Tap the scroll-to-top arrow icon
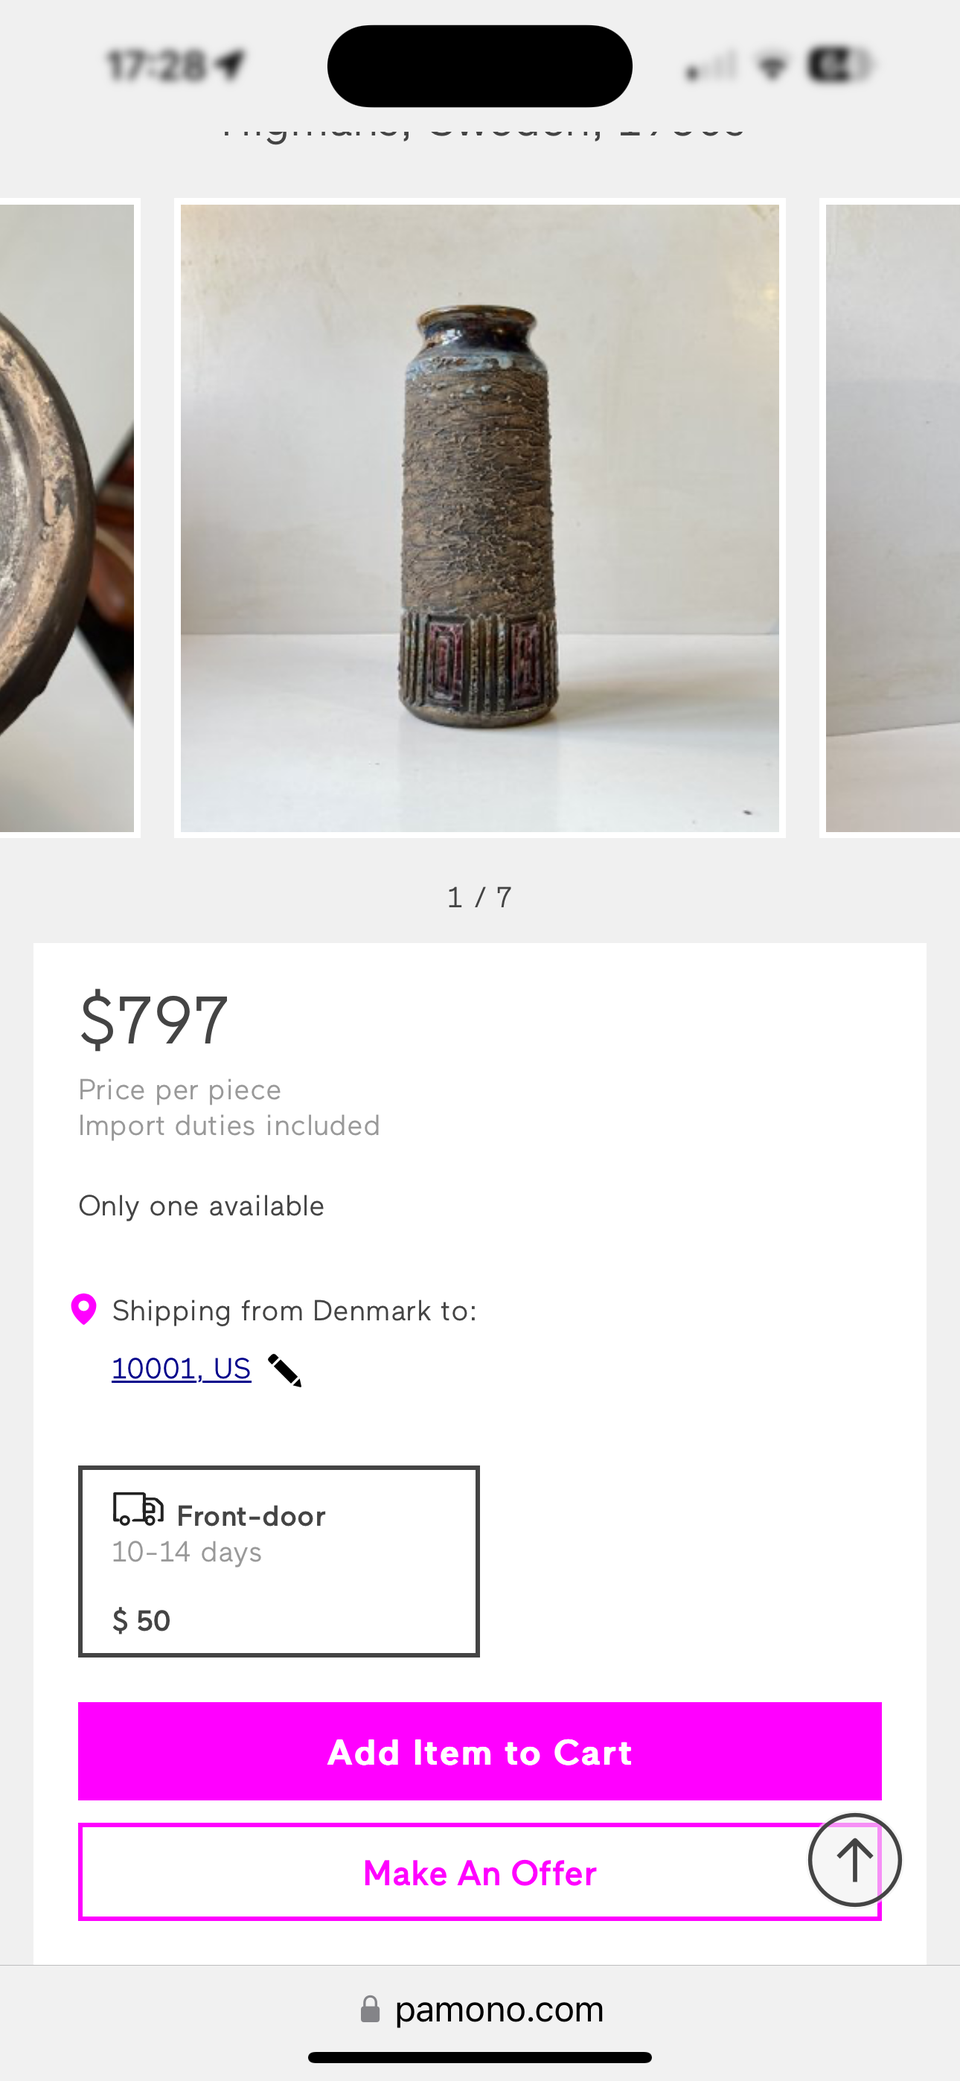The image size is (960, 2081). point(854,1860)
